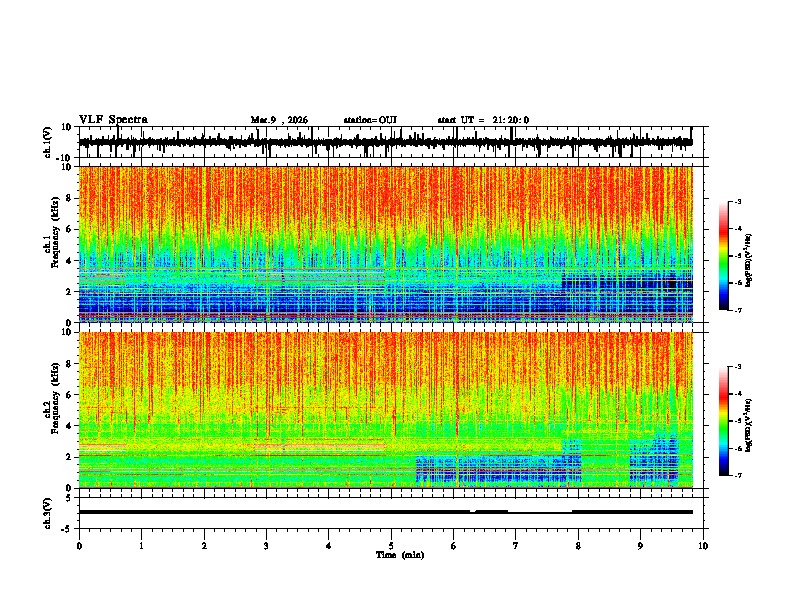This screenshot has height=612, width=792.
Task: Click the -4 tick on ch.2 colorbar
Action: (x=738, y=394)
